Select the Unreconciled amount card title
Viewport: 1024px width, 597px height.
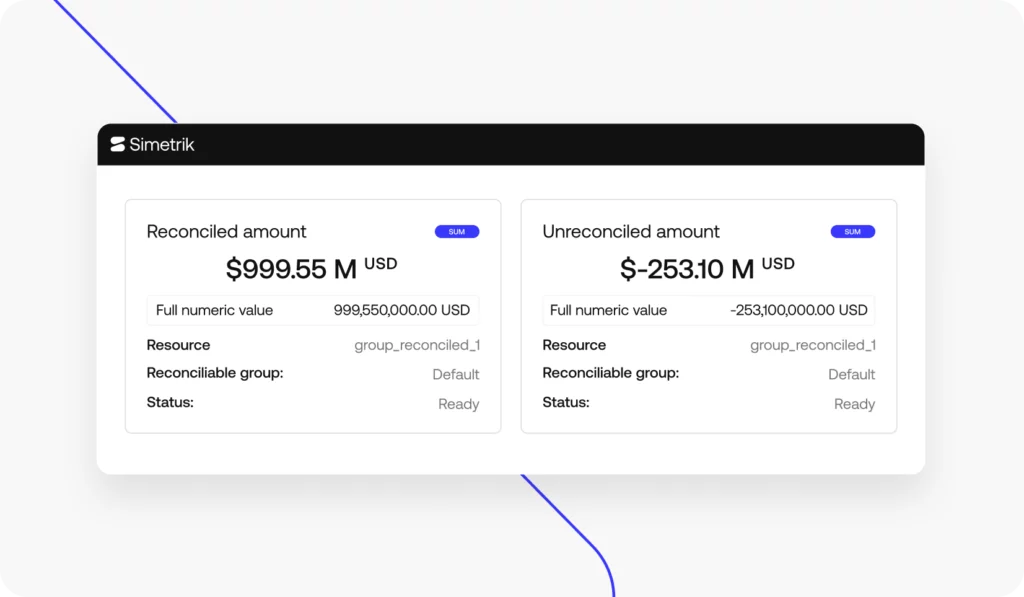click(x=630, y=232)
